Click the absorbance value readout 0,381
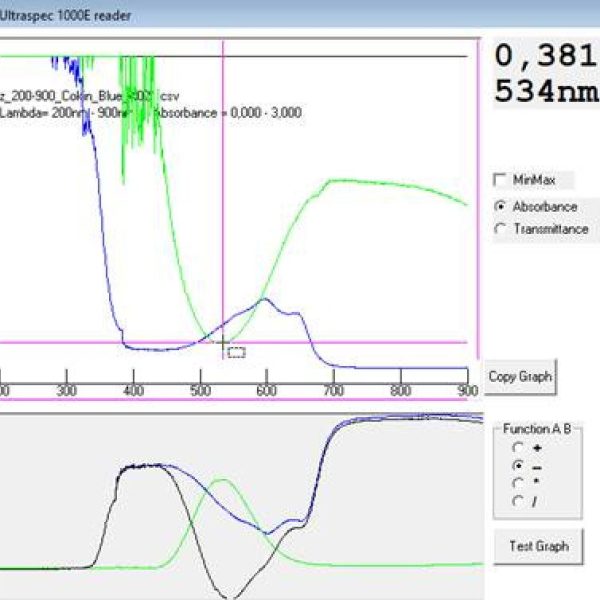600x600 pixels. click(546, 56)
